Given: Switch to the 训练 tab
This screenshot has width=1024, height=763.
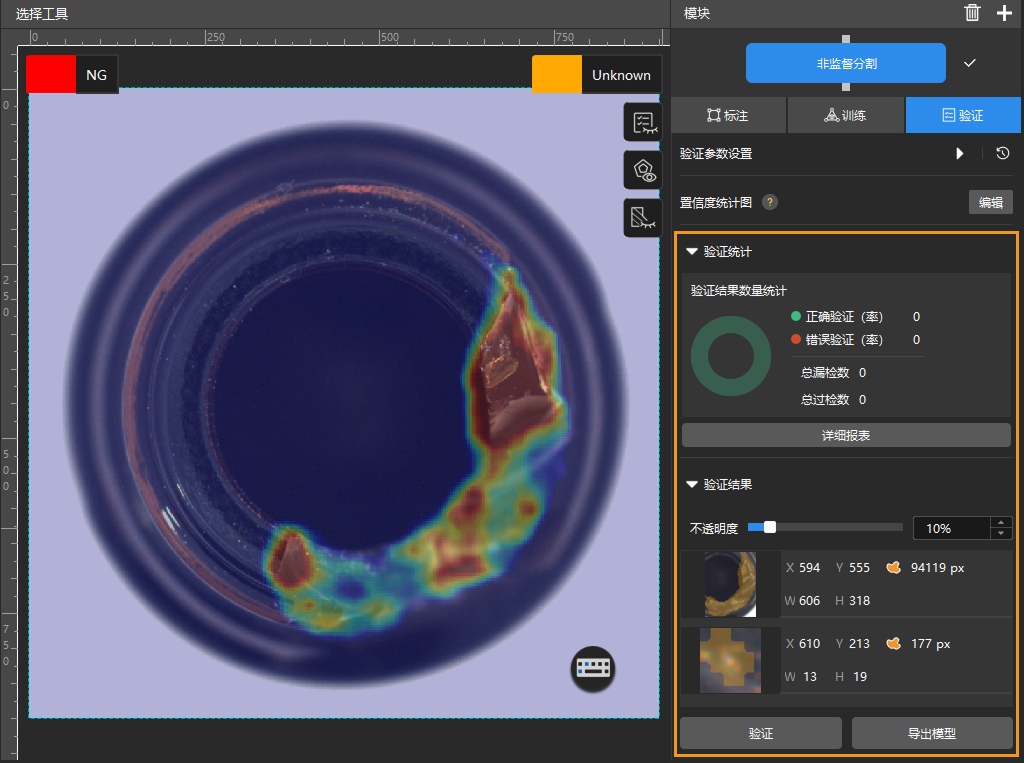Looking at the screenshot, I should point(845,116).
